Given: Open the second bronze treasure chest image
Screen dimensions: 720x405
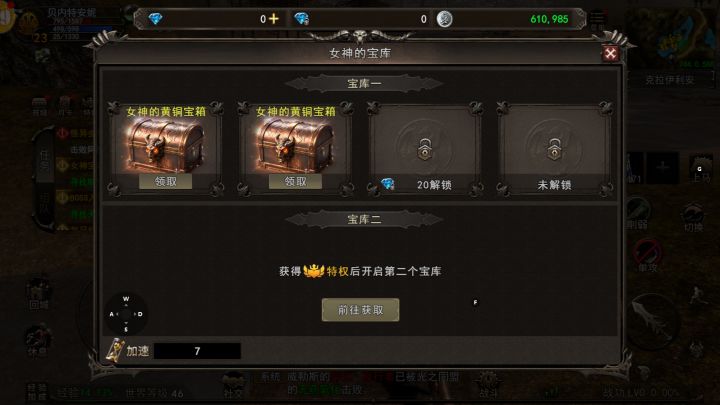Looking at the screenshot, I should point(295,145).
